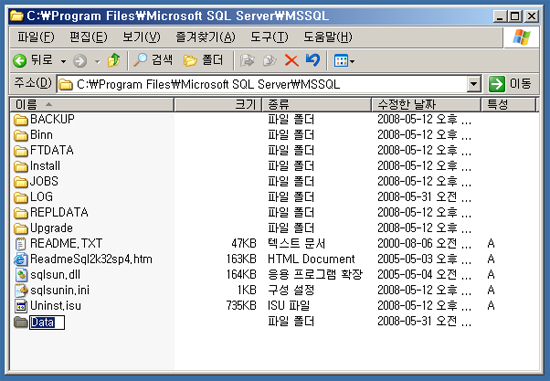Image resolution: width=550 pixels, height=381 pixels.
Task: Select the sqlsun.dll file name
Action: (x=55, y=274)
